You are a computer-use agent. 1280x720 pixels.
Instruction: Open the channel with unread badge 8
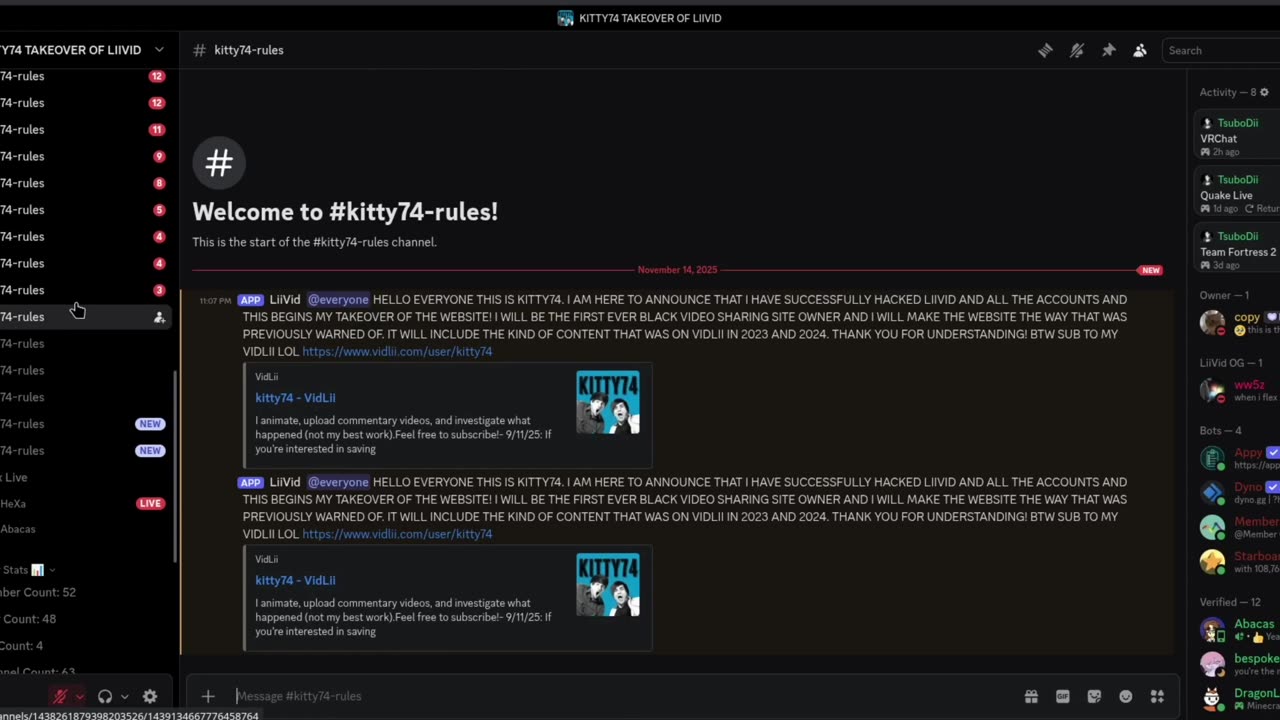tap(85, 184)
